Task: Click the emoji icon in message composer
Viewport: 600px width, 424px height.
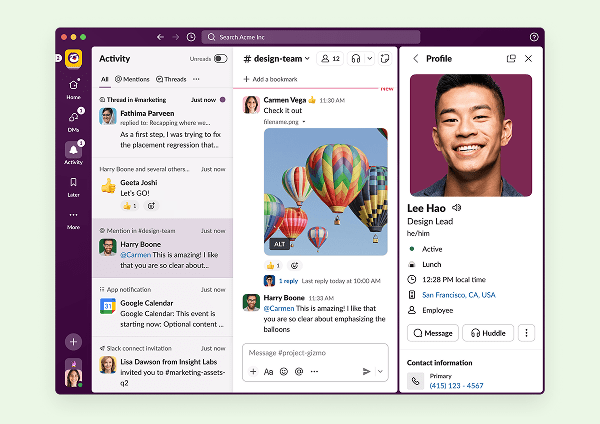Action: (284, 371)
